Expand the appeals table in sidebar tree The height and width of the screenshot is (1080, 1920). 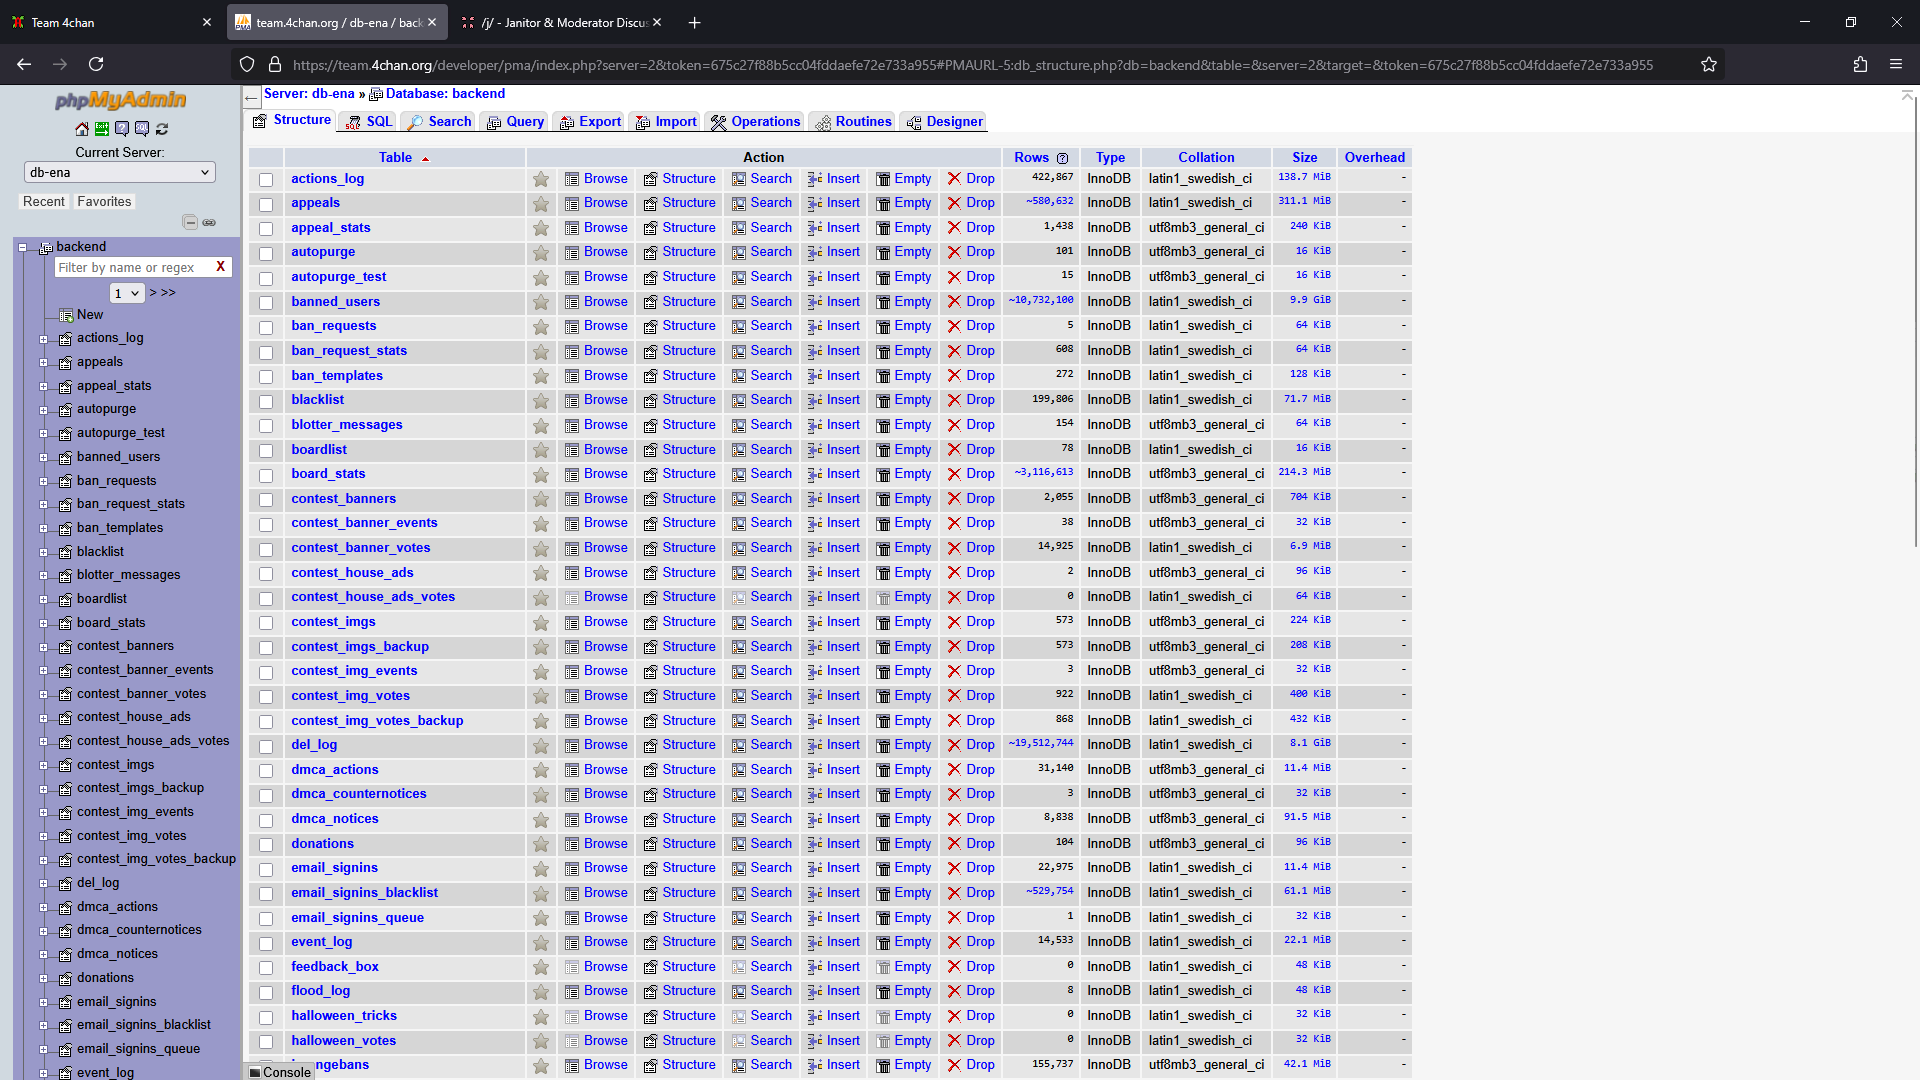(x=43, y=363)
